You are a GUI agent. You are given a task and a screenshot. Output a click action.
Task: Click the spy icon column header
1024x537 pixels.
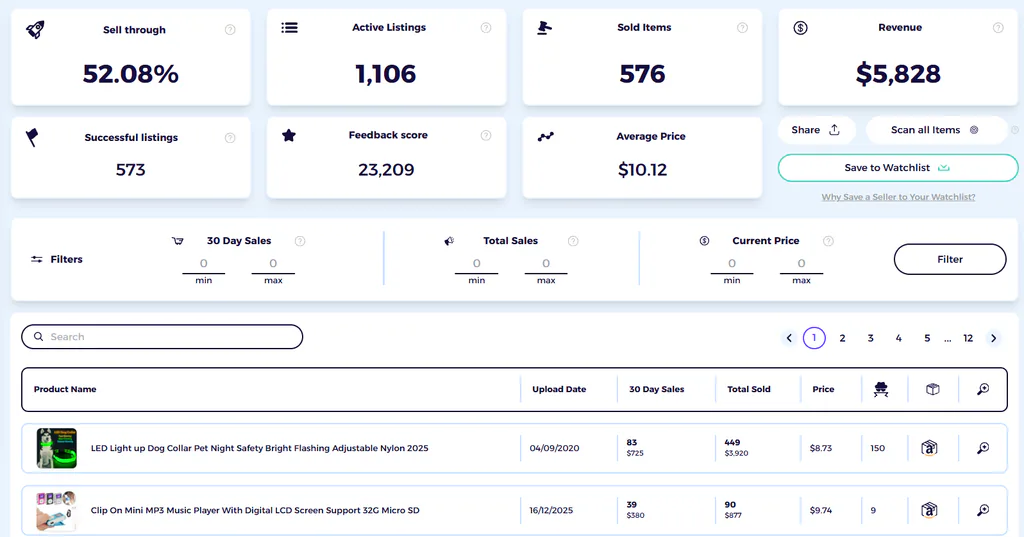tap(881, 389)
